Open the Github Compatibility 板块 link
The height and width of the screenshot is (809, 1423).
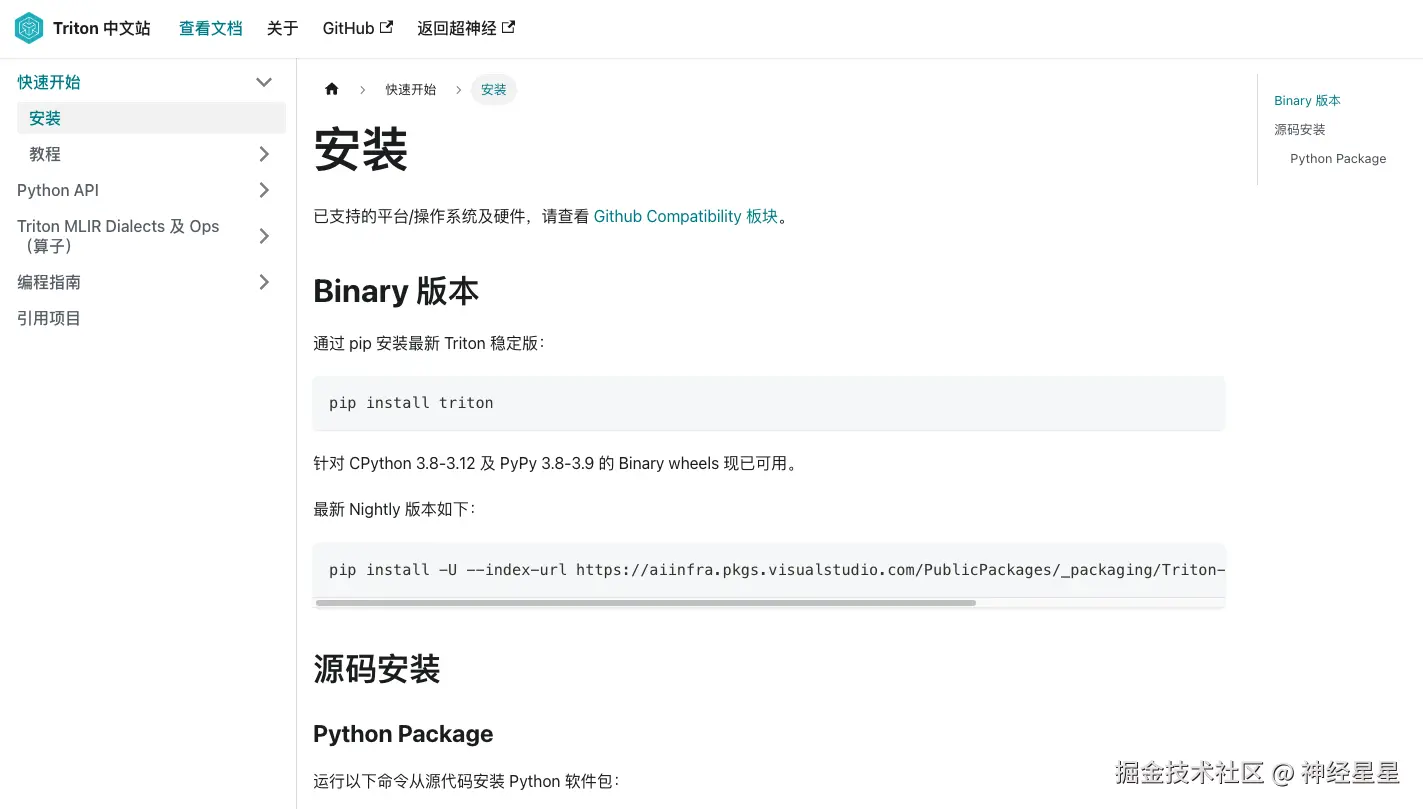[x=687, y=216]
